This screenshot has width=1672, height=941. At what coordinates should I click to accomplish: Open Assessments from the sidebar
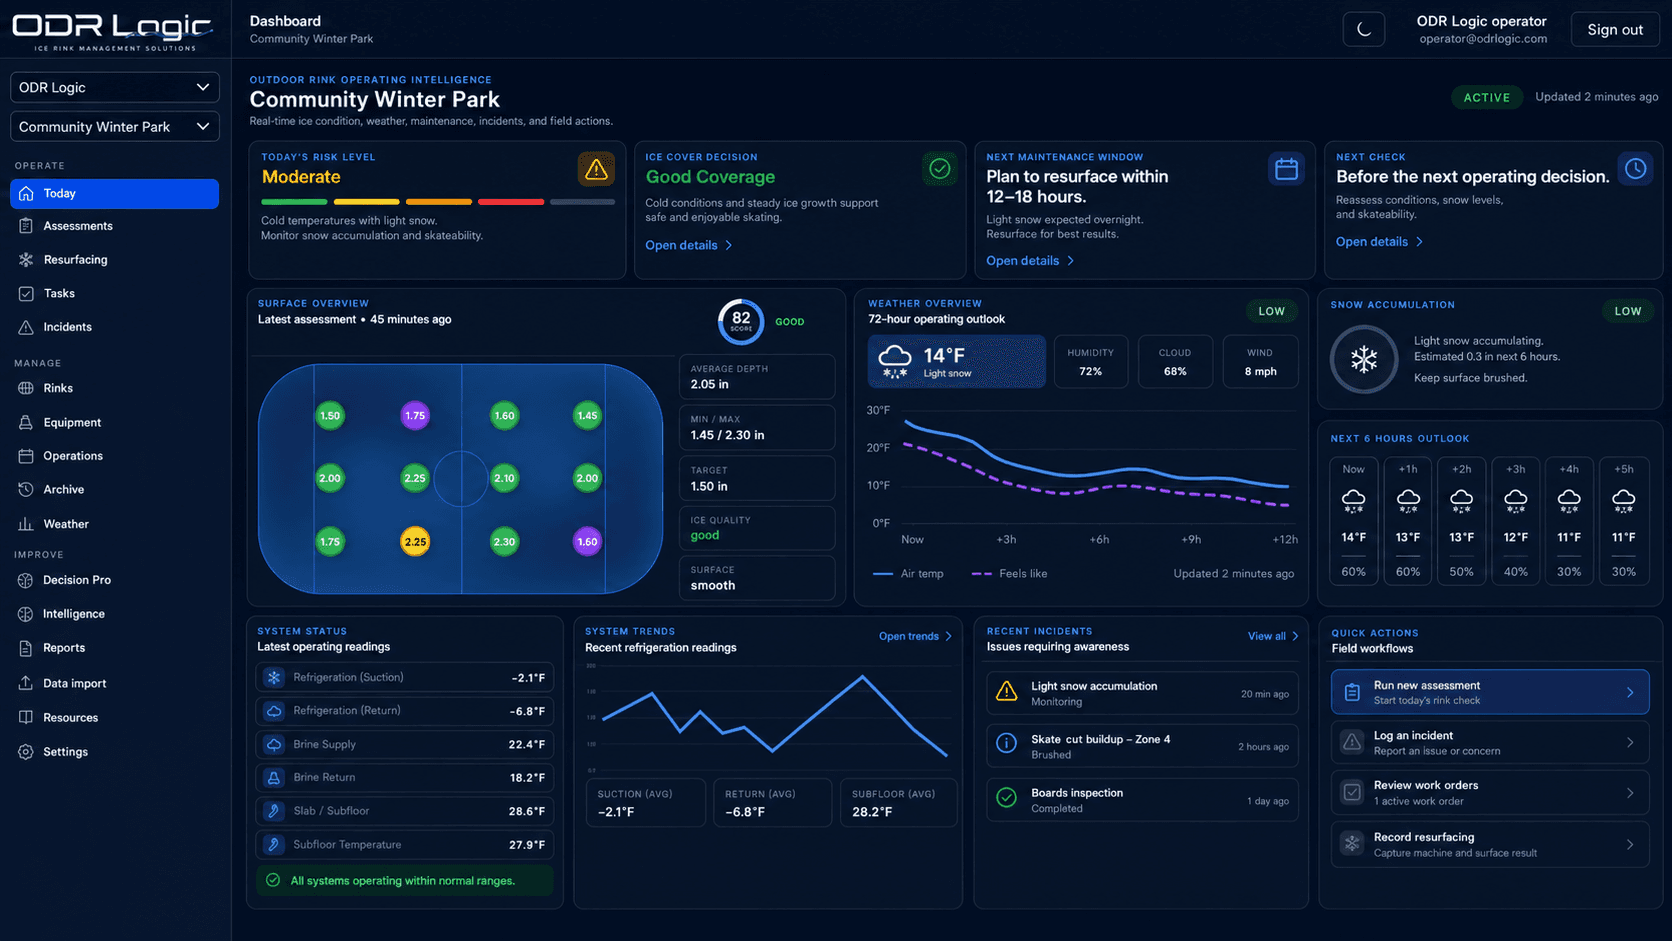point(78,226)
